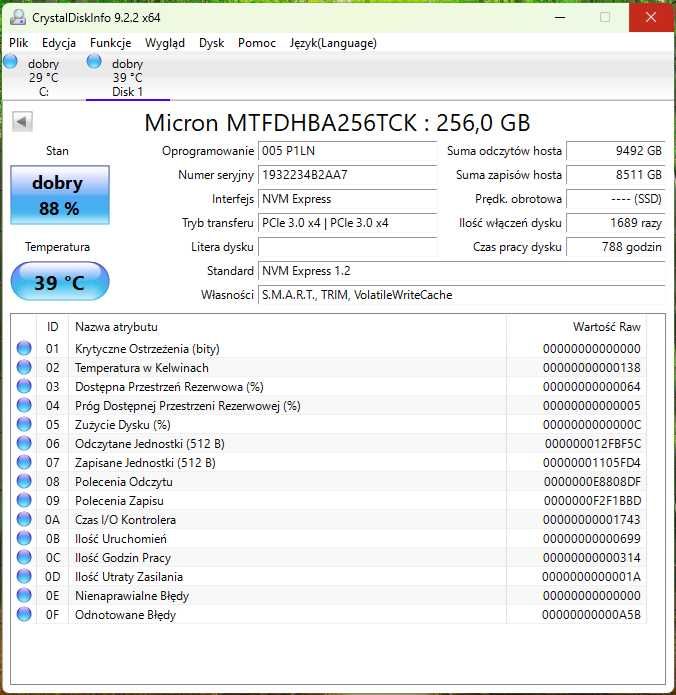This screenshot has width=676, height=695.
Task: Click the previous disk arrow button
Action: click(22, 121)
